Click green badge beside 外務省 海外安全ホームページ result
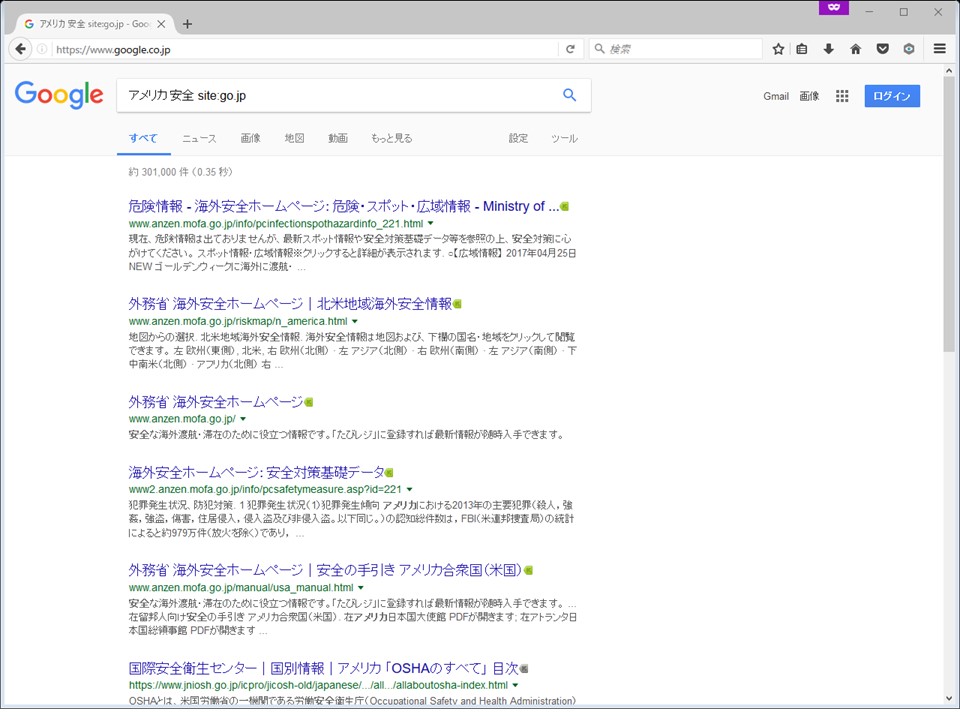This screenshot has width=960, height=720. pos(309,402)
